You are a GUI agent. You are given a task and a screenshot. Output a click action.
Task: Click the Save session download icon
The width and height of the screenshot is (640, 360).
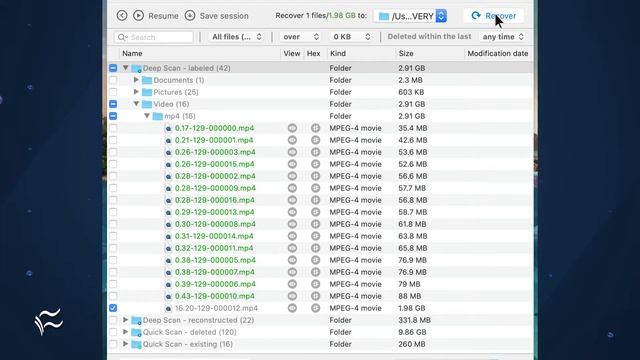pos(190,16)
